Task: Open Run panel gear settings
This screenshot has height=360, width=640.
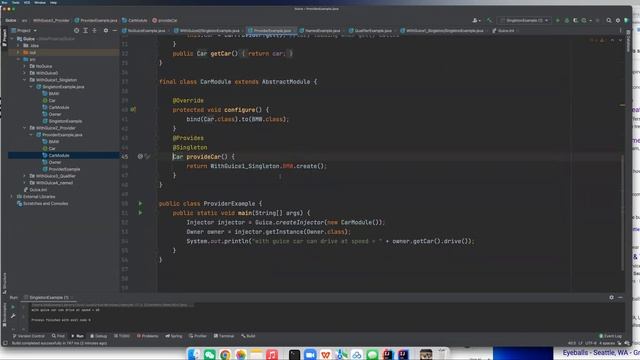Action: (x=611, y=298)
